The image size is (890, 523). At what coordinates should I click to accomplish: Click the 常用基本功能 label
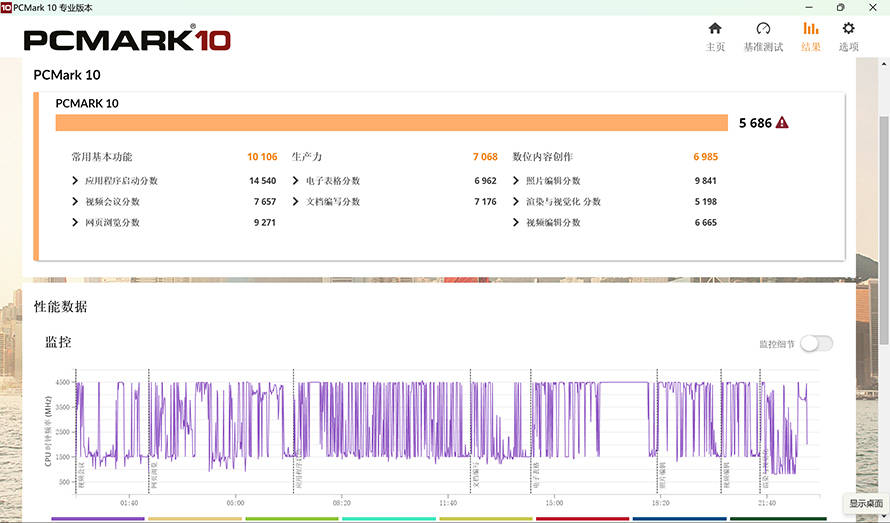[102, 157]
